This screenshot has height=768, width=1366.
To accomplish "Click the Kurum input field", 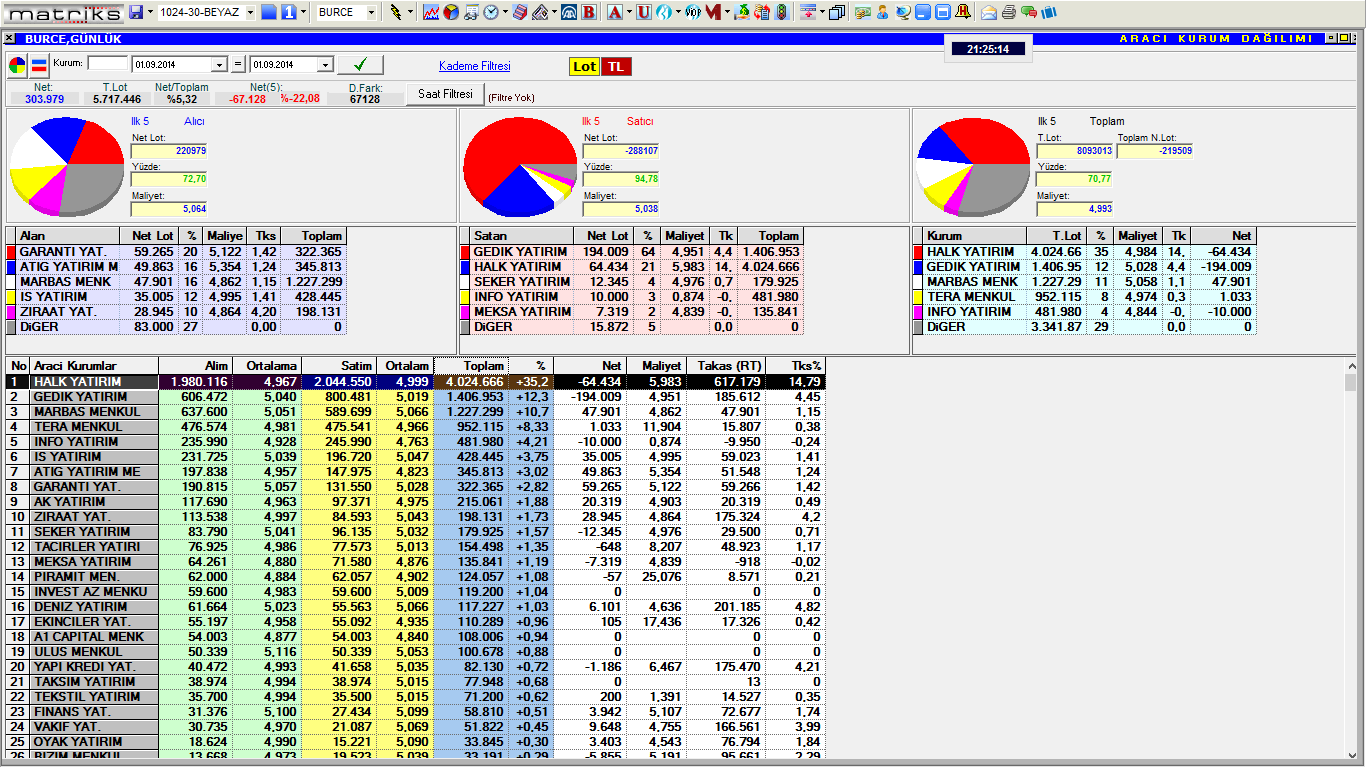I will click(108, 63).
